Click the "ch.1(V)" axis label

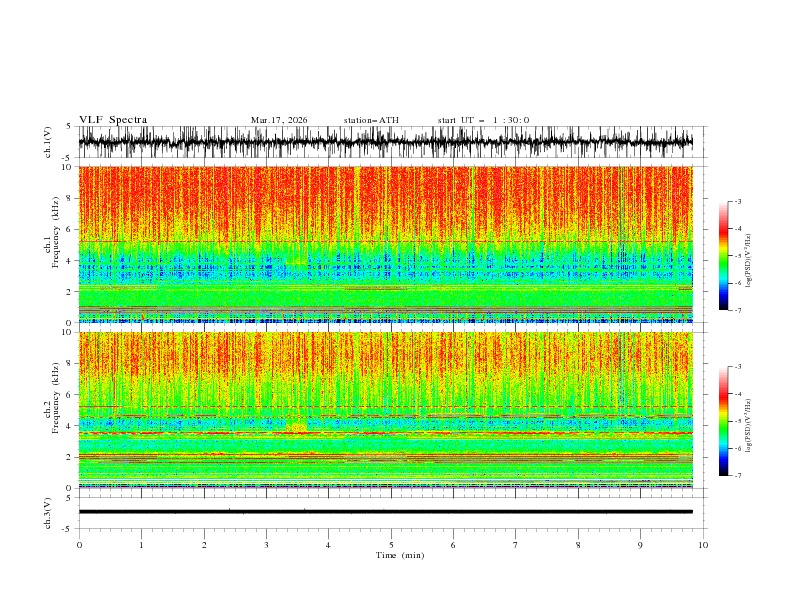click(48, 142)
